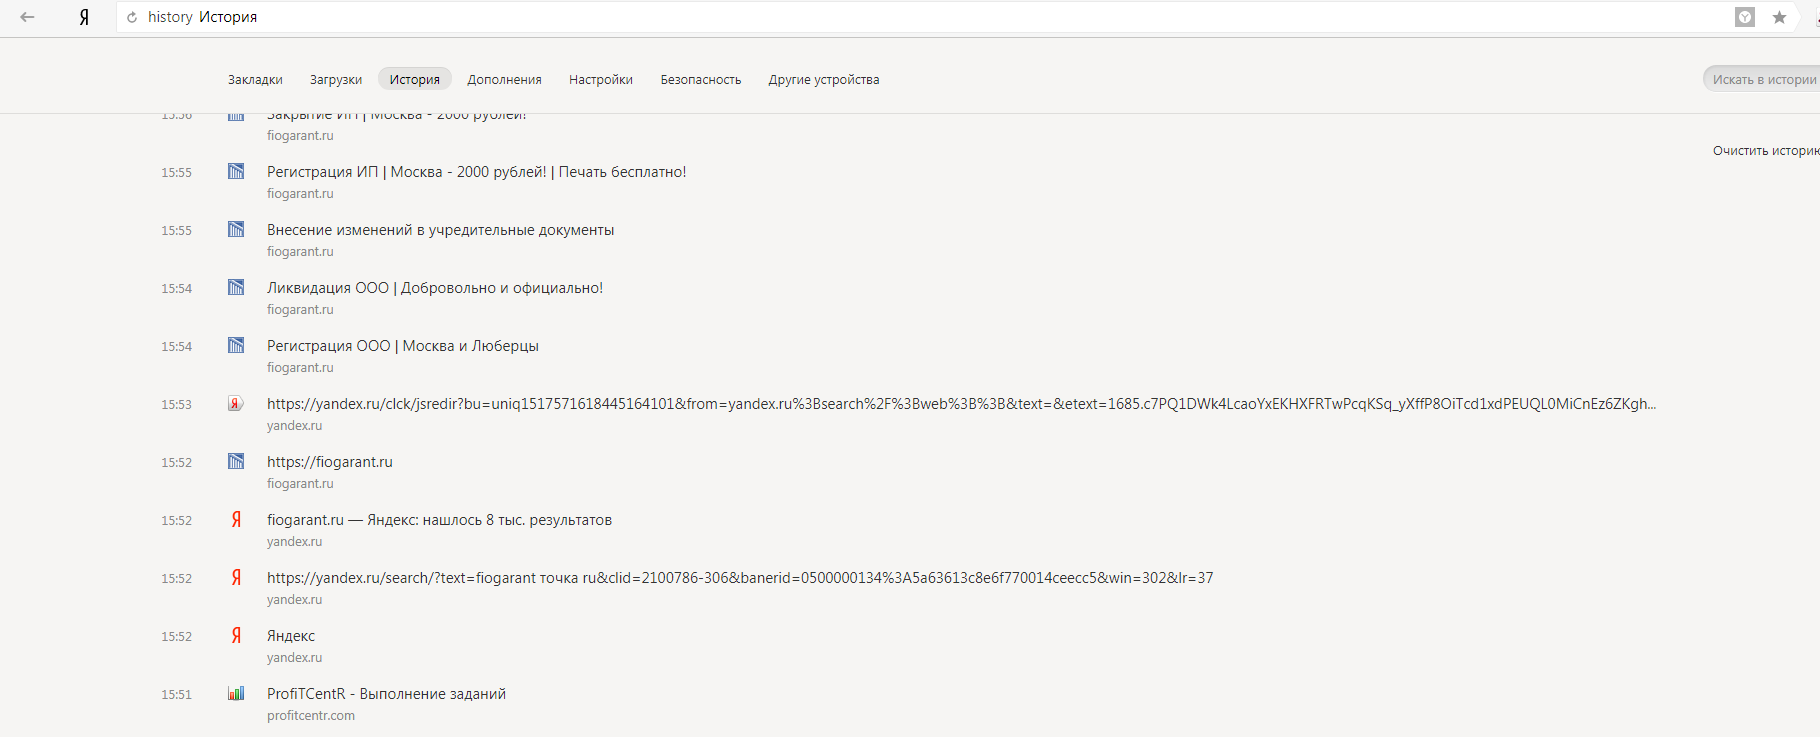The width and height of the screenshot is (1820, 737).
Task: Click the favicon of the ProfiTCentR entry
Action: click(x=236, y=693)
